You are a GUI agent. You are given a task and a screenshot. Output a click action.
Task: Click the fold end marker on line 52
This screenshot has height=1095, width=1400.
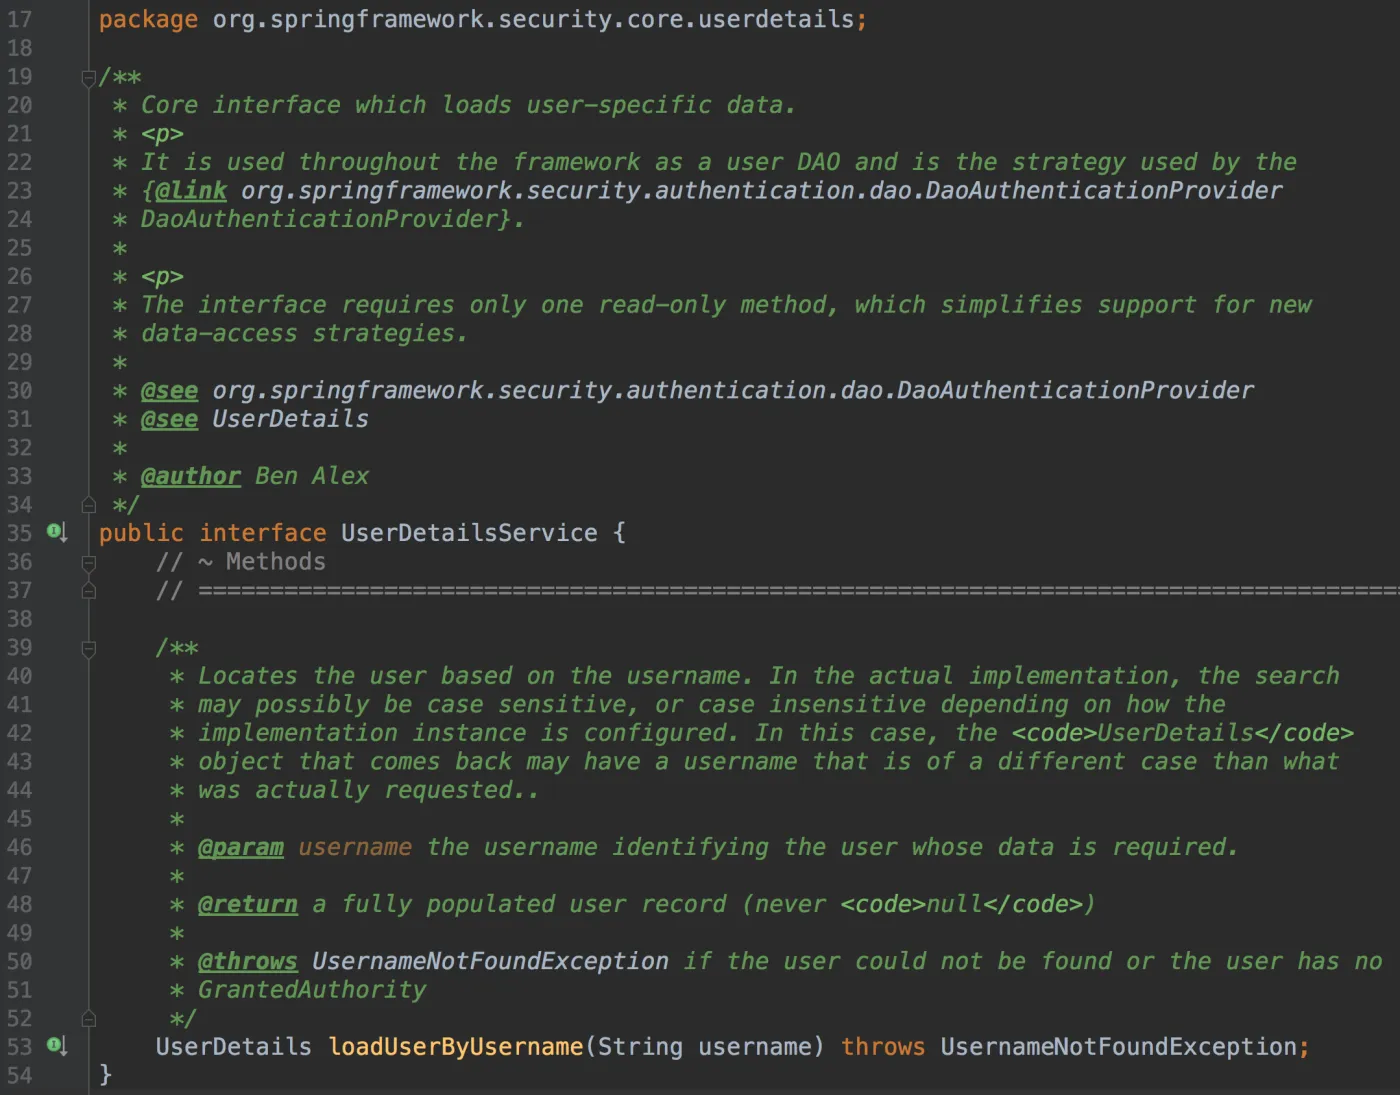[x=88, y=1019]
